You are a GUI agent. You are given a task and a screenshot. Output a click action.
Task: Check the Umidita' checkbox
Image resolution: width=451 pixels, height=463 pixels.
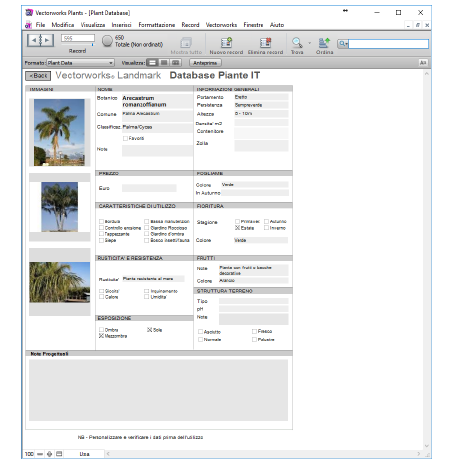point(147,297)
